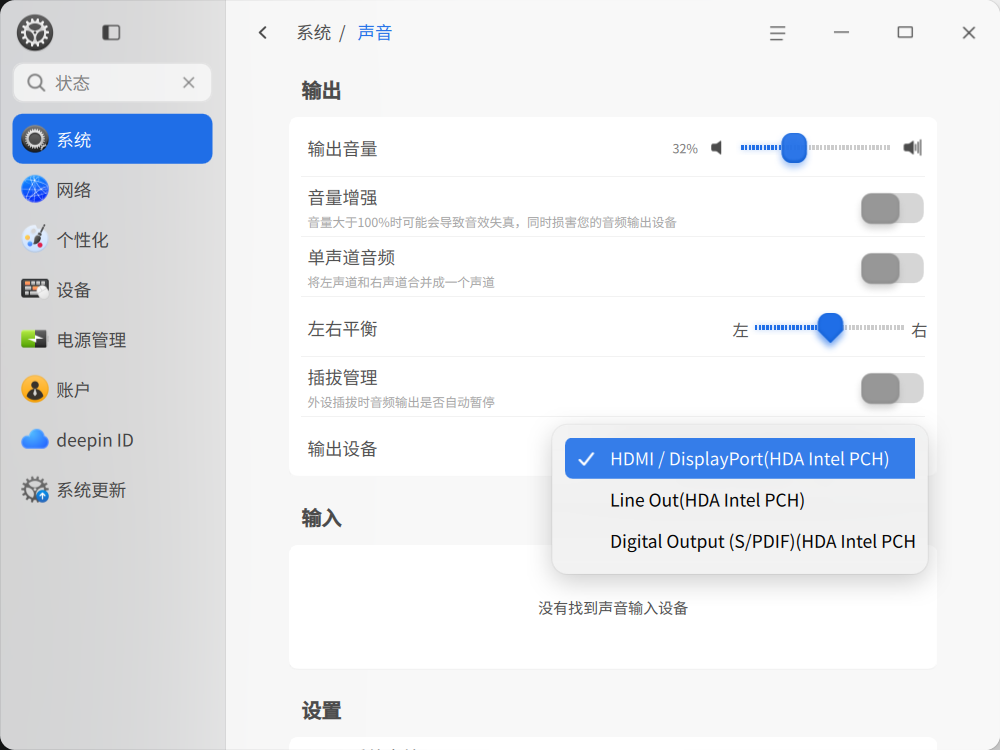Viewport: 1000px width, 750px height.
Task: Click the 右 balance label
Action: (x=918, y=330)
